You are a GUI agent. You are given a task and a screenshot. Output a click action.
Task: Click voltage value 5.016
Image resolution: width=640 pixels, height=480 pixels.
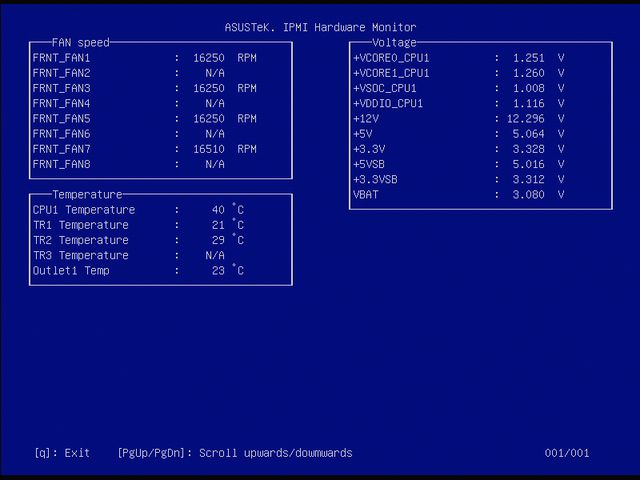[x=529, y=164]
